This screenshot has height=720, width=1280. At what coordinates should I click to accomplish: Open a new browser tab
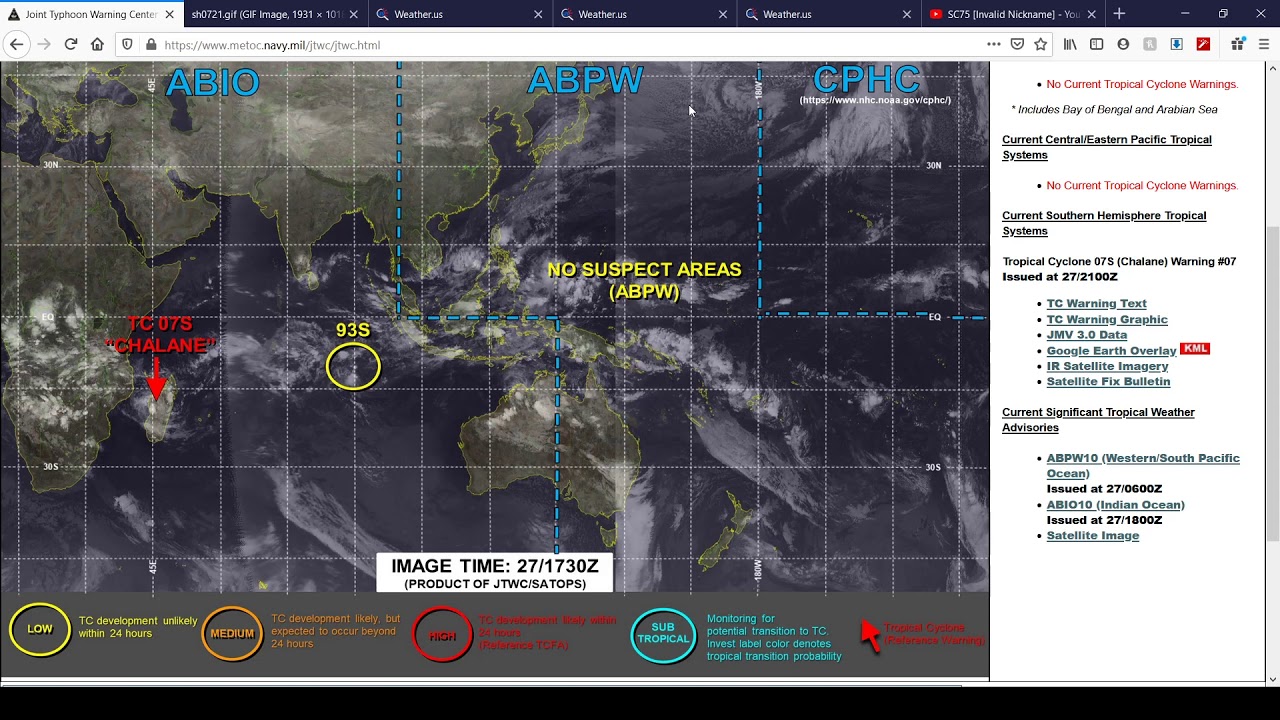click(1119, 14)
